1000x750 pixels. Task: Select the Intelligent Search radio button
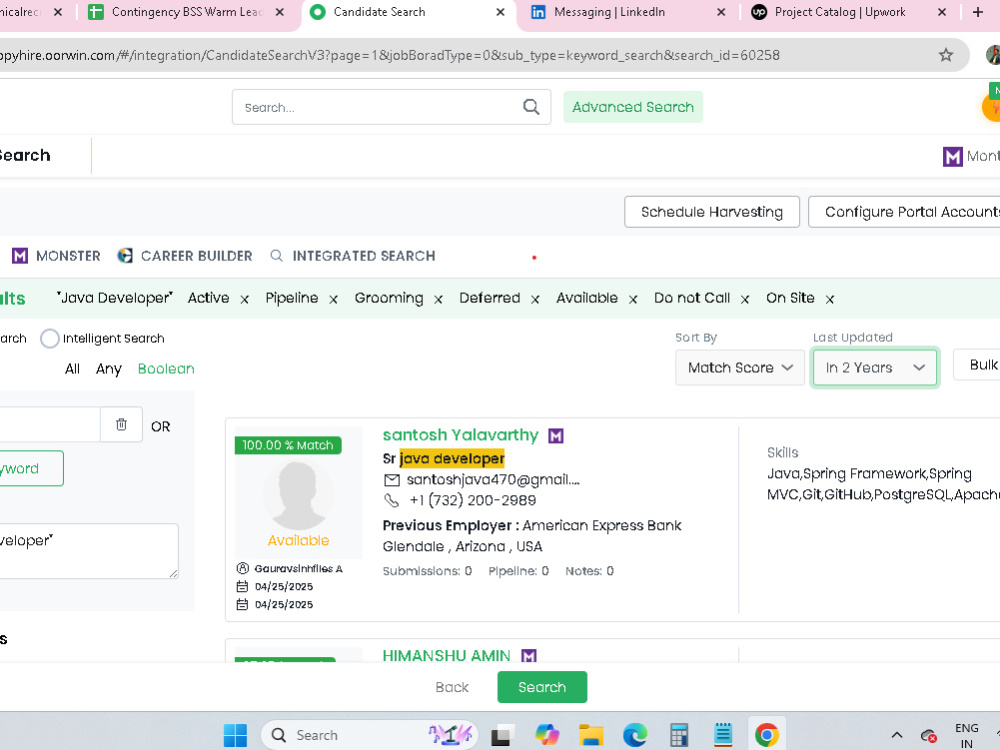click(x=50, y=338)
